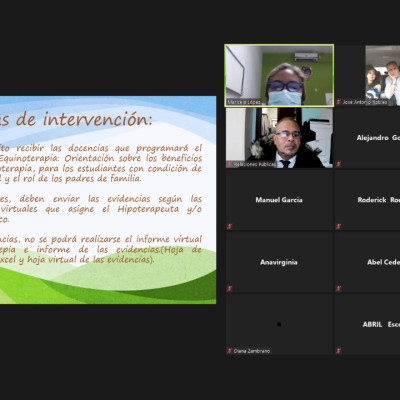Select Maricela López highlighted video tile
The image size is (400, 400).
279,76
